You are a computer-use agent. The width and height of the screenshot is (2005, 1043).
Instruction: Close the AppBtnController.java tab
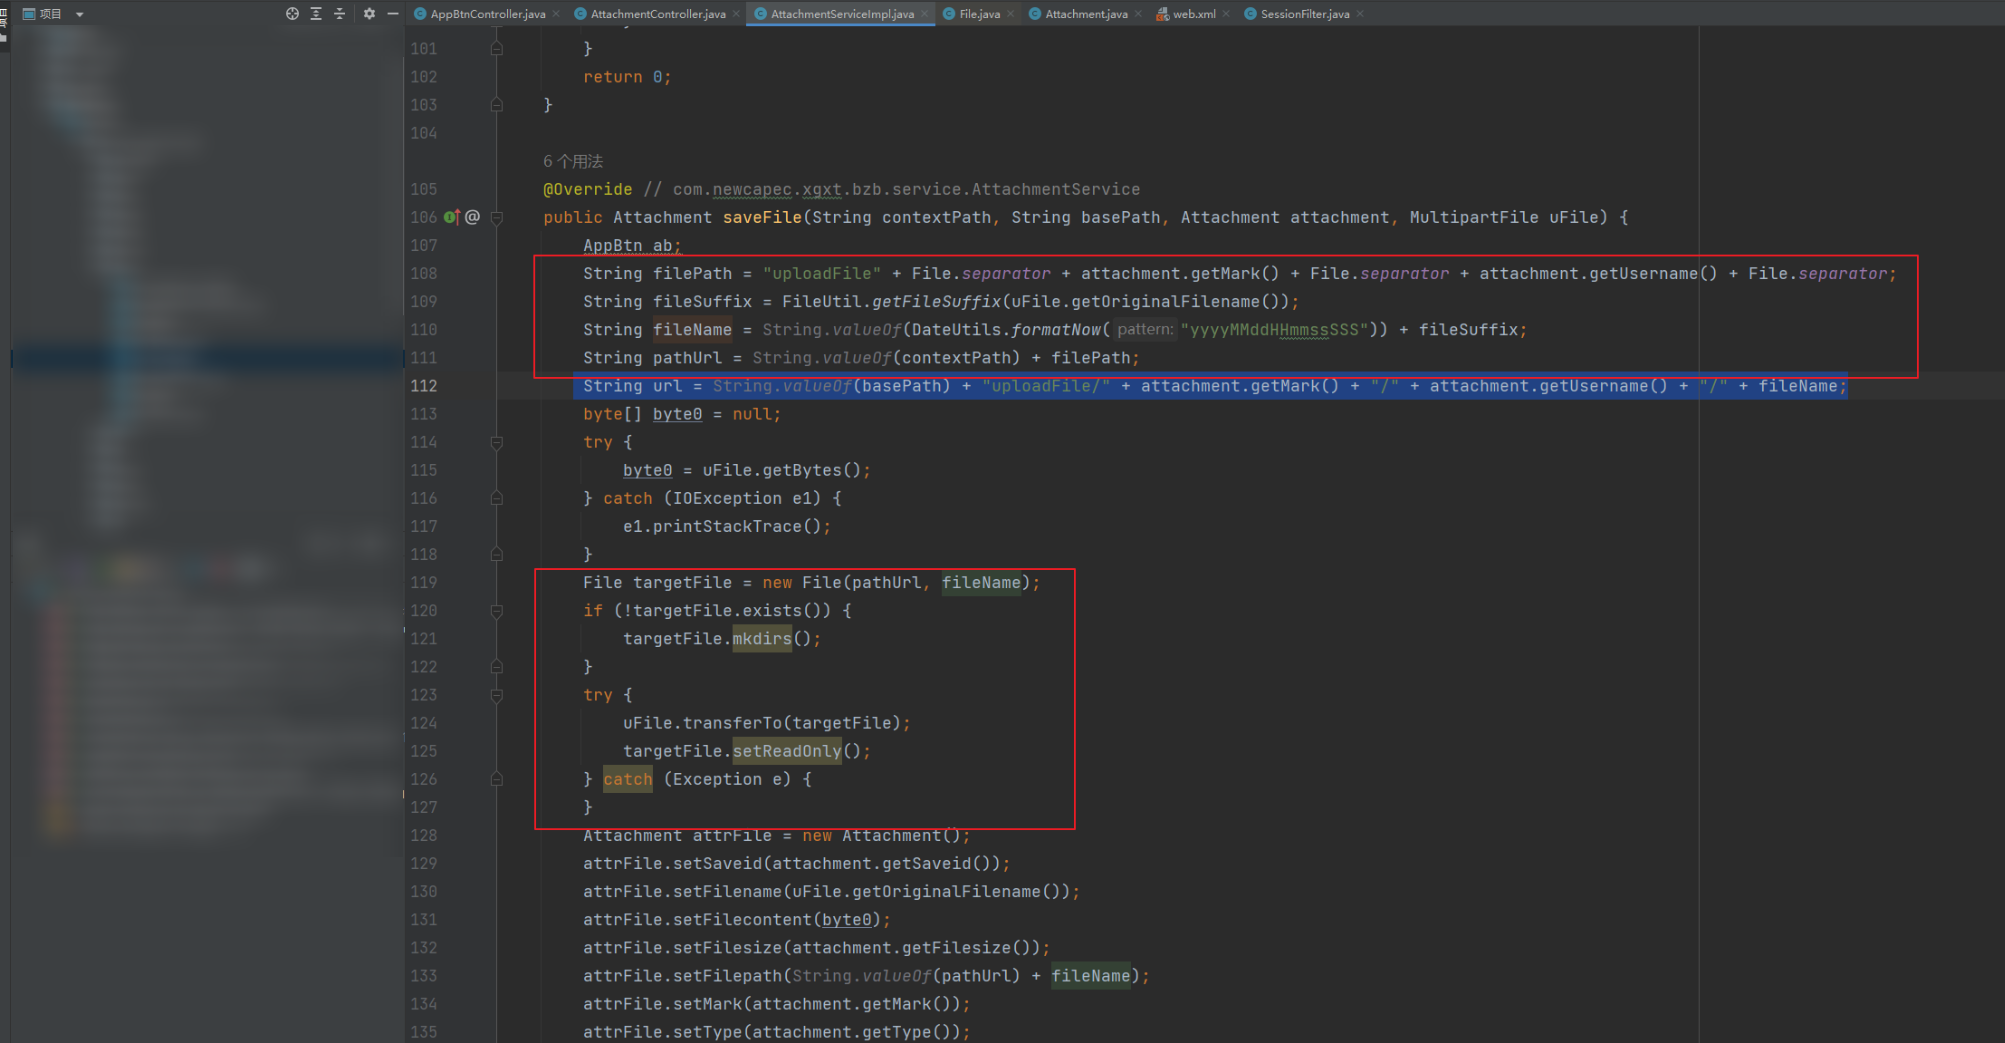[556, 14]
